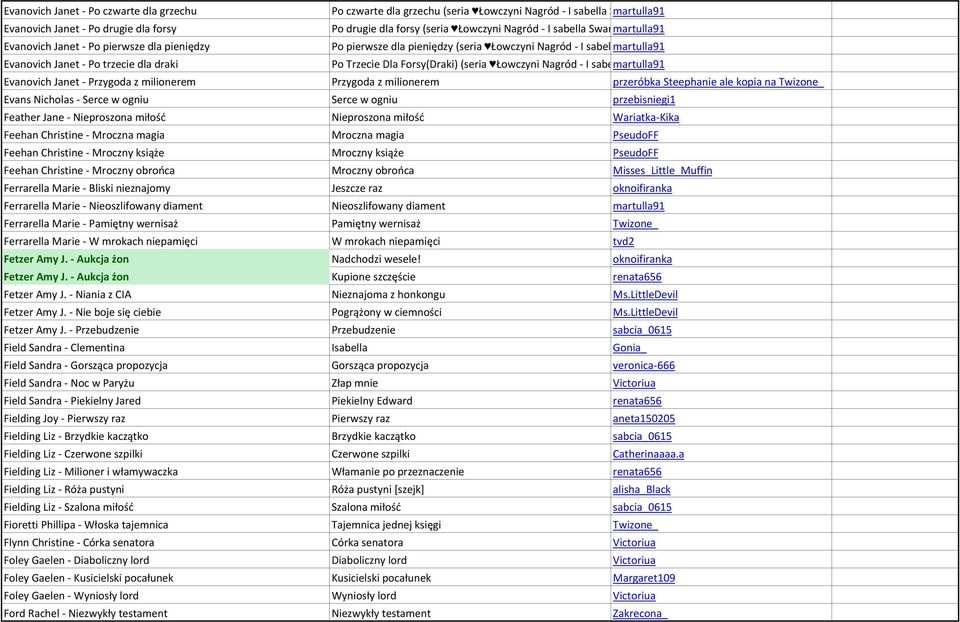Select cell 'Ferrarella Marie - Bliski nieznajomy'
The height and width of the screenshot is (622, 960).
pyautogui.click(x=165, y=188)
